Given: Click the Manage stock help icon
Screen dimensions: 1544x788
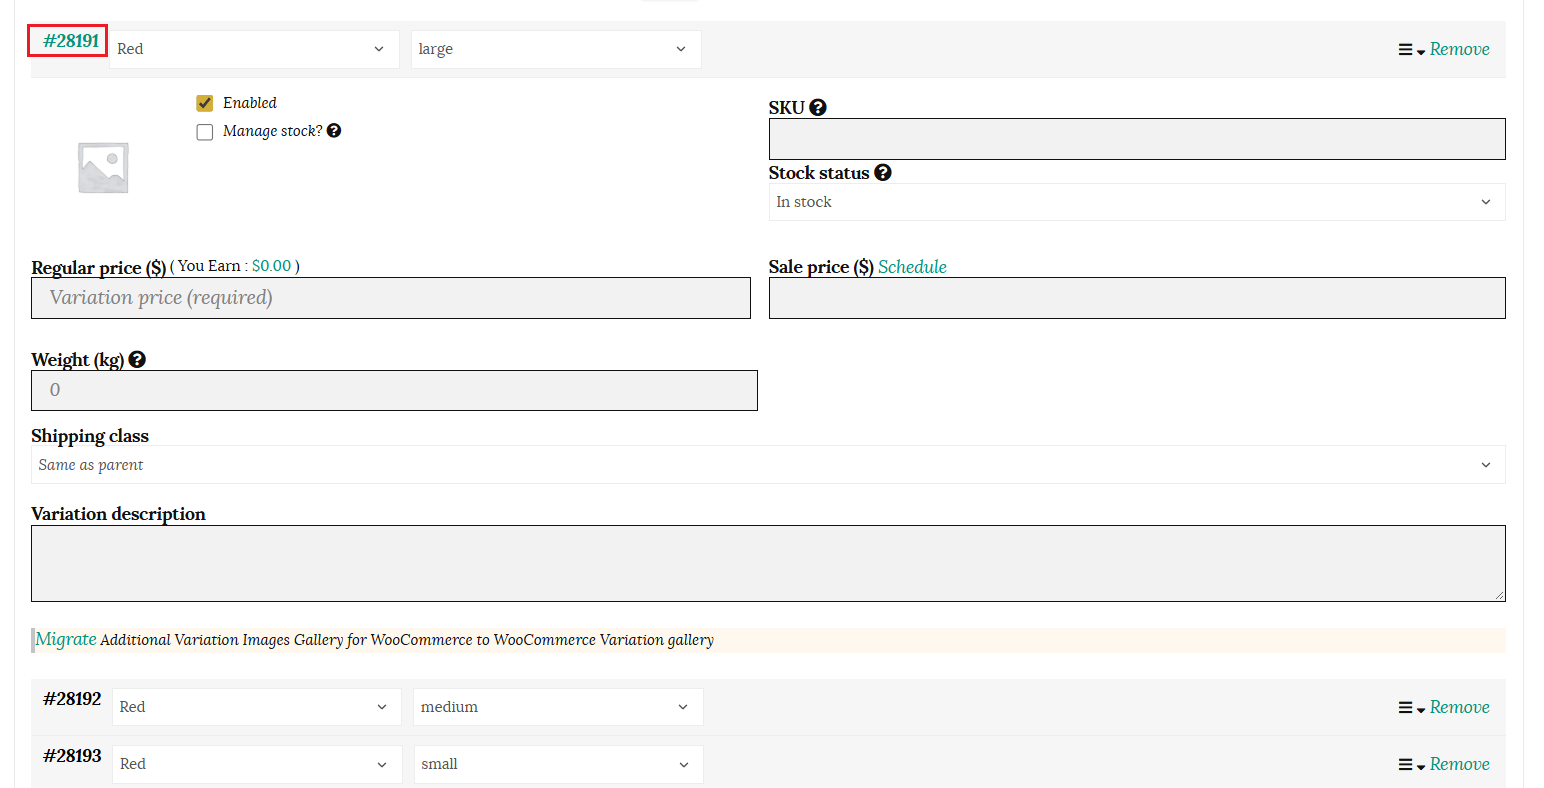Looking at the screenshot, I should (334, 130).
